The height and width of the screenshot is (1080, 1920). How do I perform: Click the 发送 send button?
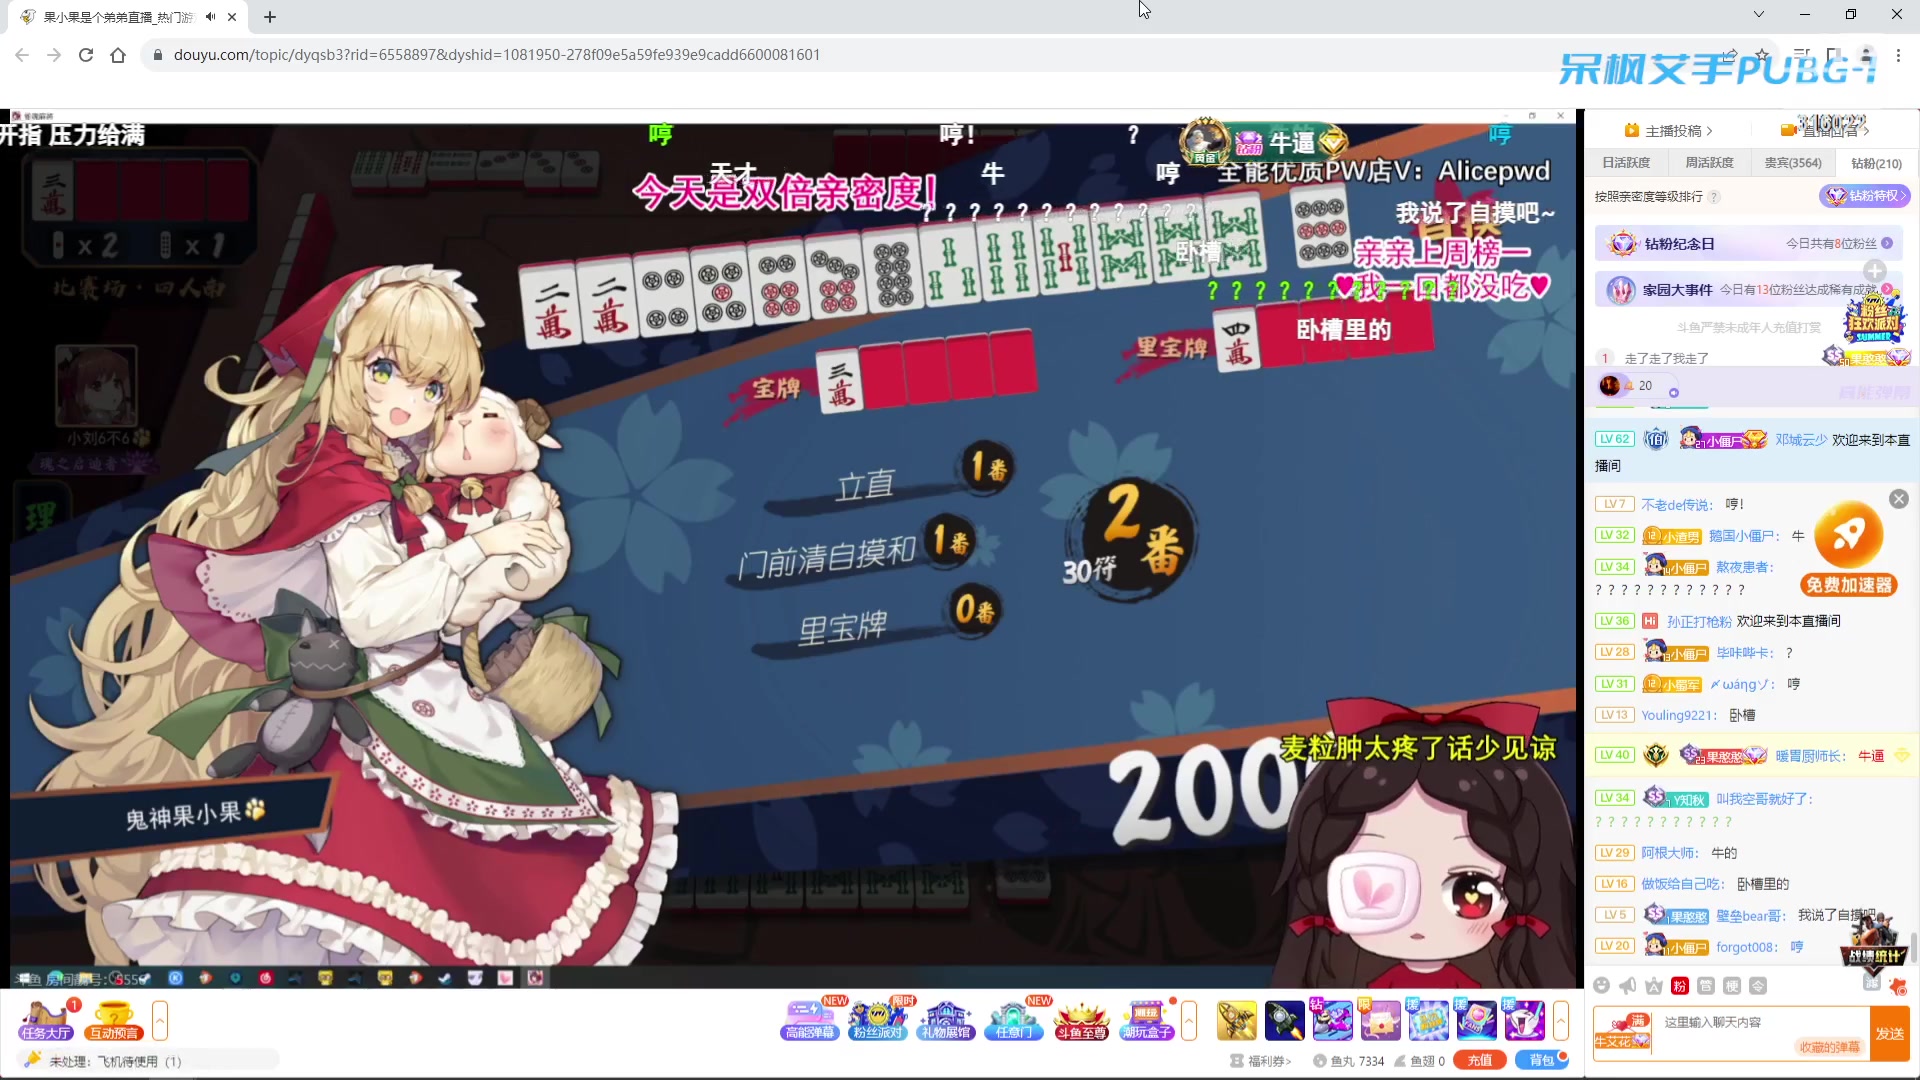[x=1889, y=1033]
